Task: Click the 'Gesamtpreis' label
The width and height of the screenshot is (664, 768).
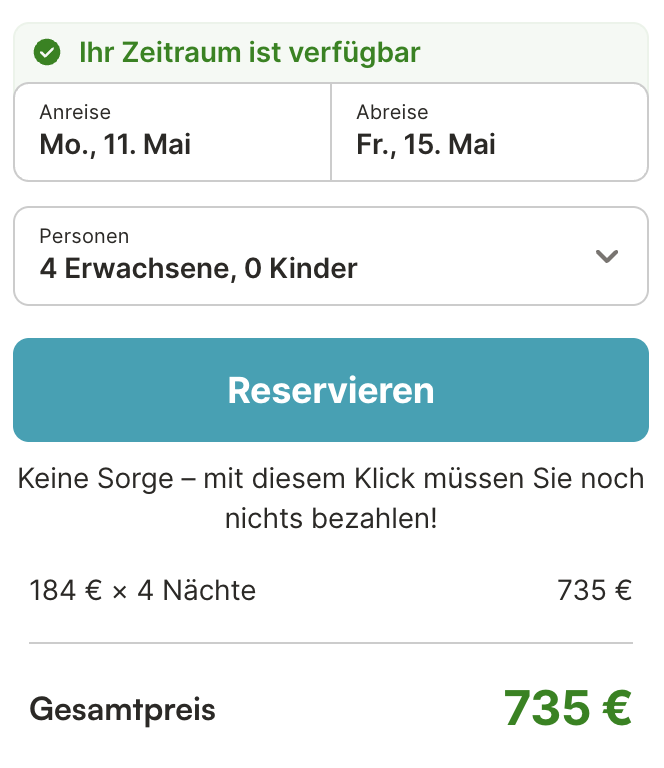Action: coord(122,710)
